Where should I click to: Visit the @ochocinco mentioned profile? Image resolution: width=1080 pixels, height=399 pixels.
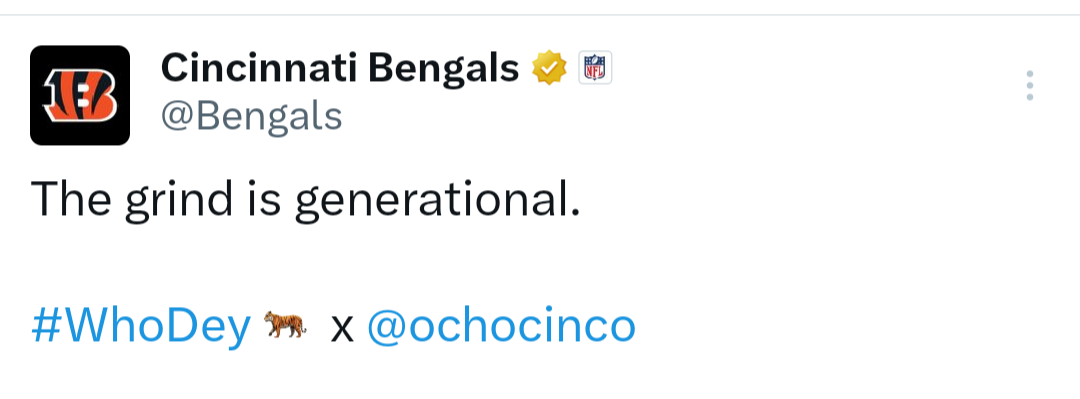pyautogui.click(x=501, y=326)
